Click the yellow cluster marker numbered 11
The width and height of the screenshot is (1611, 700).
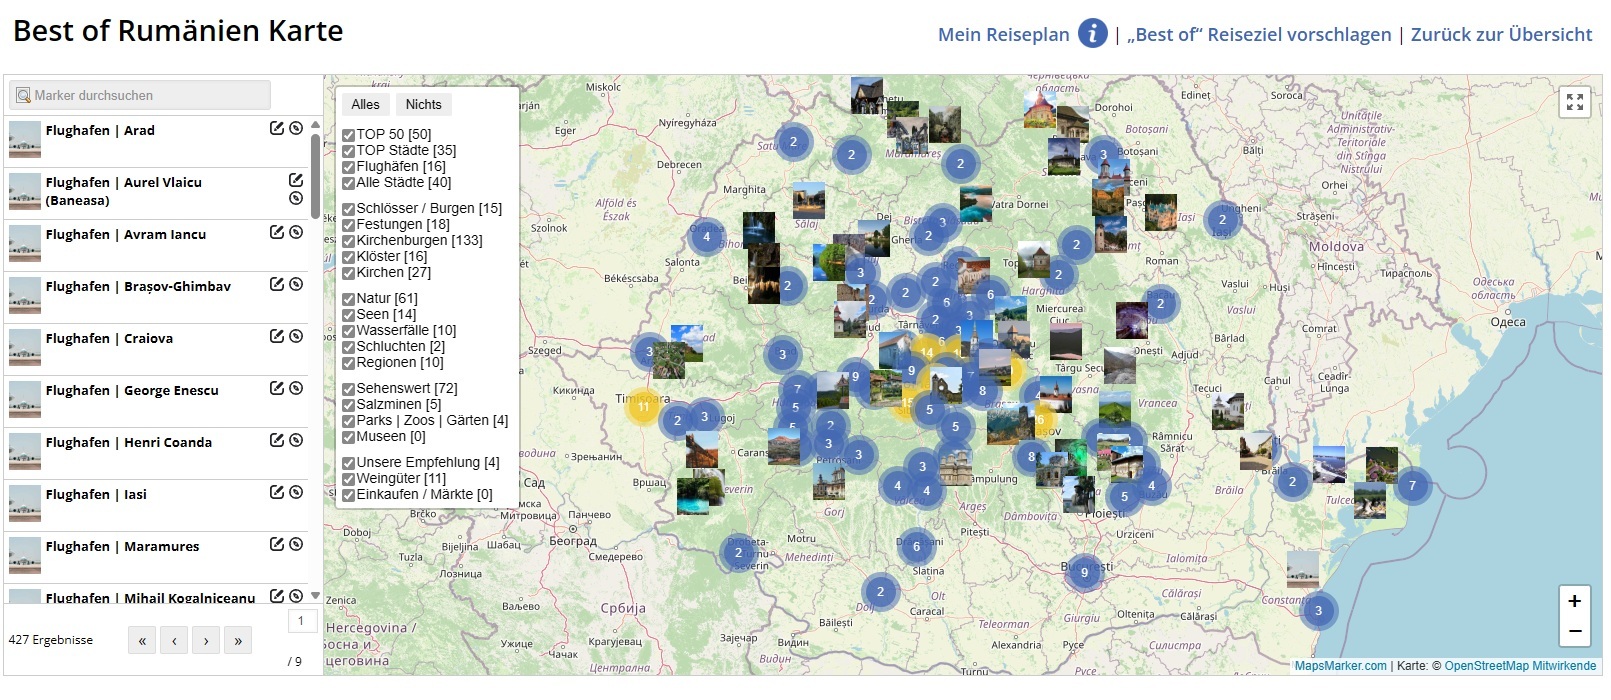click(643, 406)
